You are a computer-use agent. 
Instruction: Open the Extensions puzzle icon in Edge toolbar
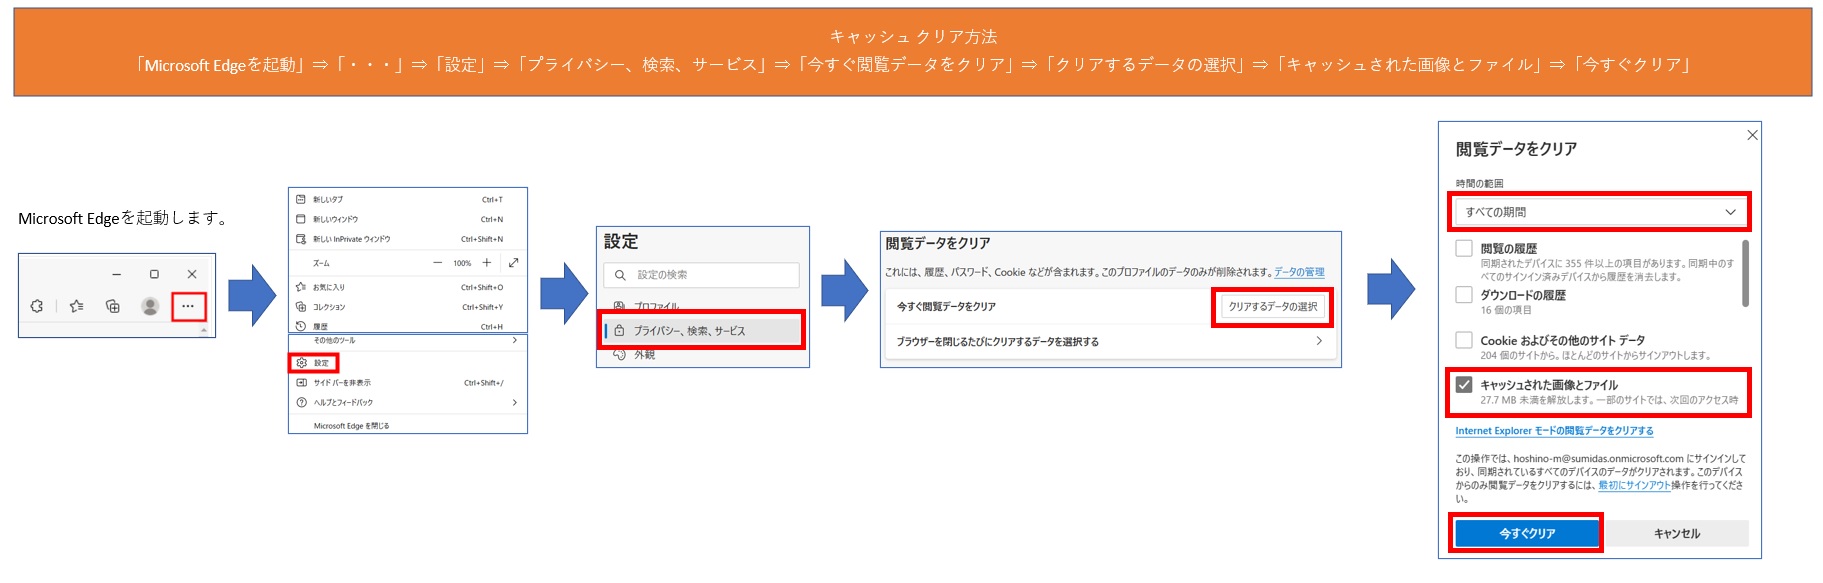coord(37,306)
